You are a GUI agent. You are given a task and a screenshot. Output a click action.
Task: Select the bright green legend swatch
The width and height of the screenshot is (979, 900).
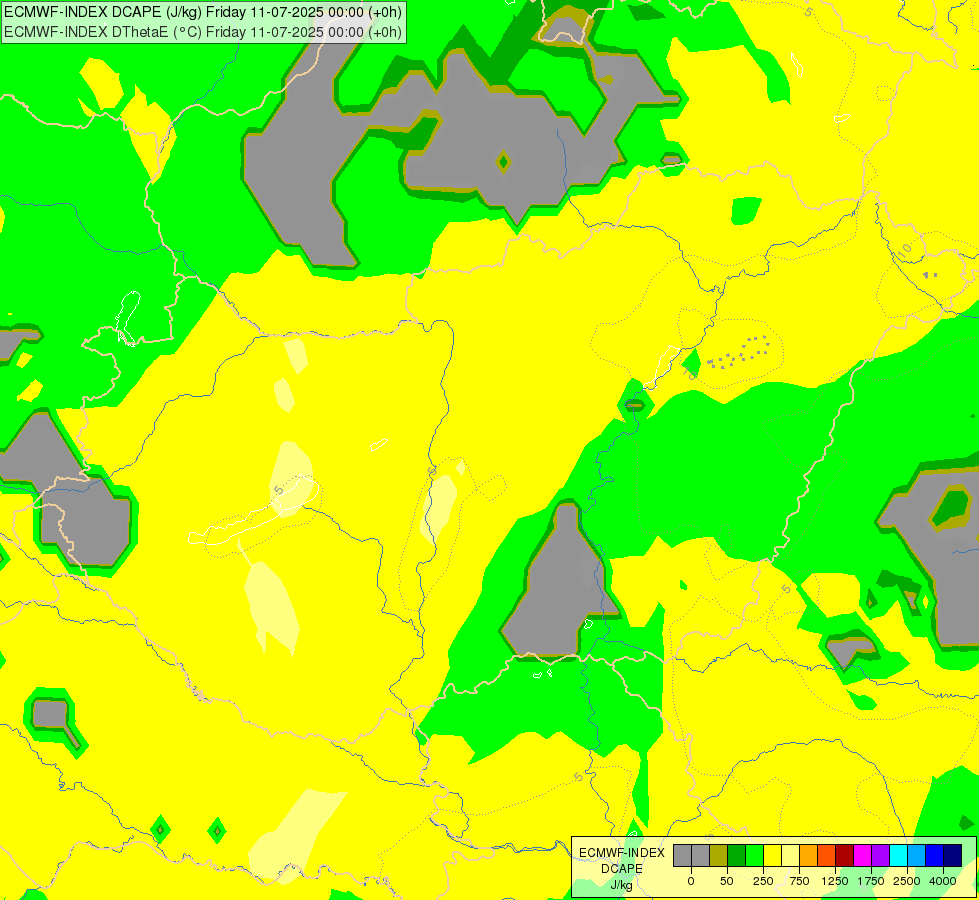754,856
